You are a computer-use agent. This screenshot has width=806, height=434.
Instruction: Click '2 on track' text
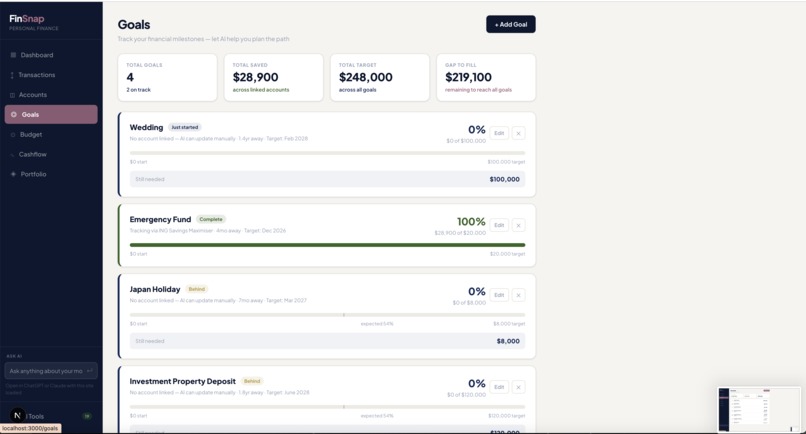pos(139,90)
